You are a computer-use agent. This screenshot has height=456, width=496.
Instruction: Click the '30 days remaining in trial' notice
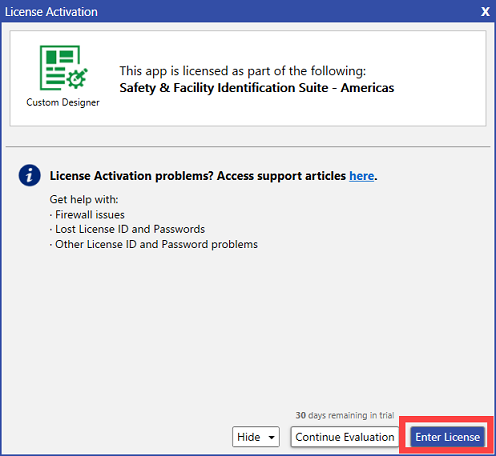(x=345, y=415)
